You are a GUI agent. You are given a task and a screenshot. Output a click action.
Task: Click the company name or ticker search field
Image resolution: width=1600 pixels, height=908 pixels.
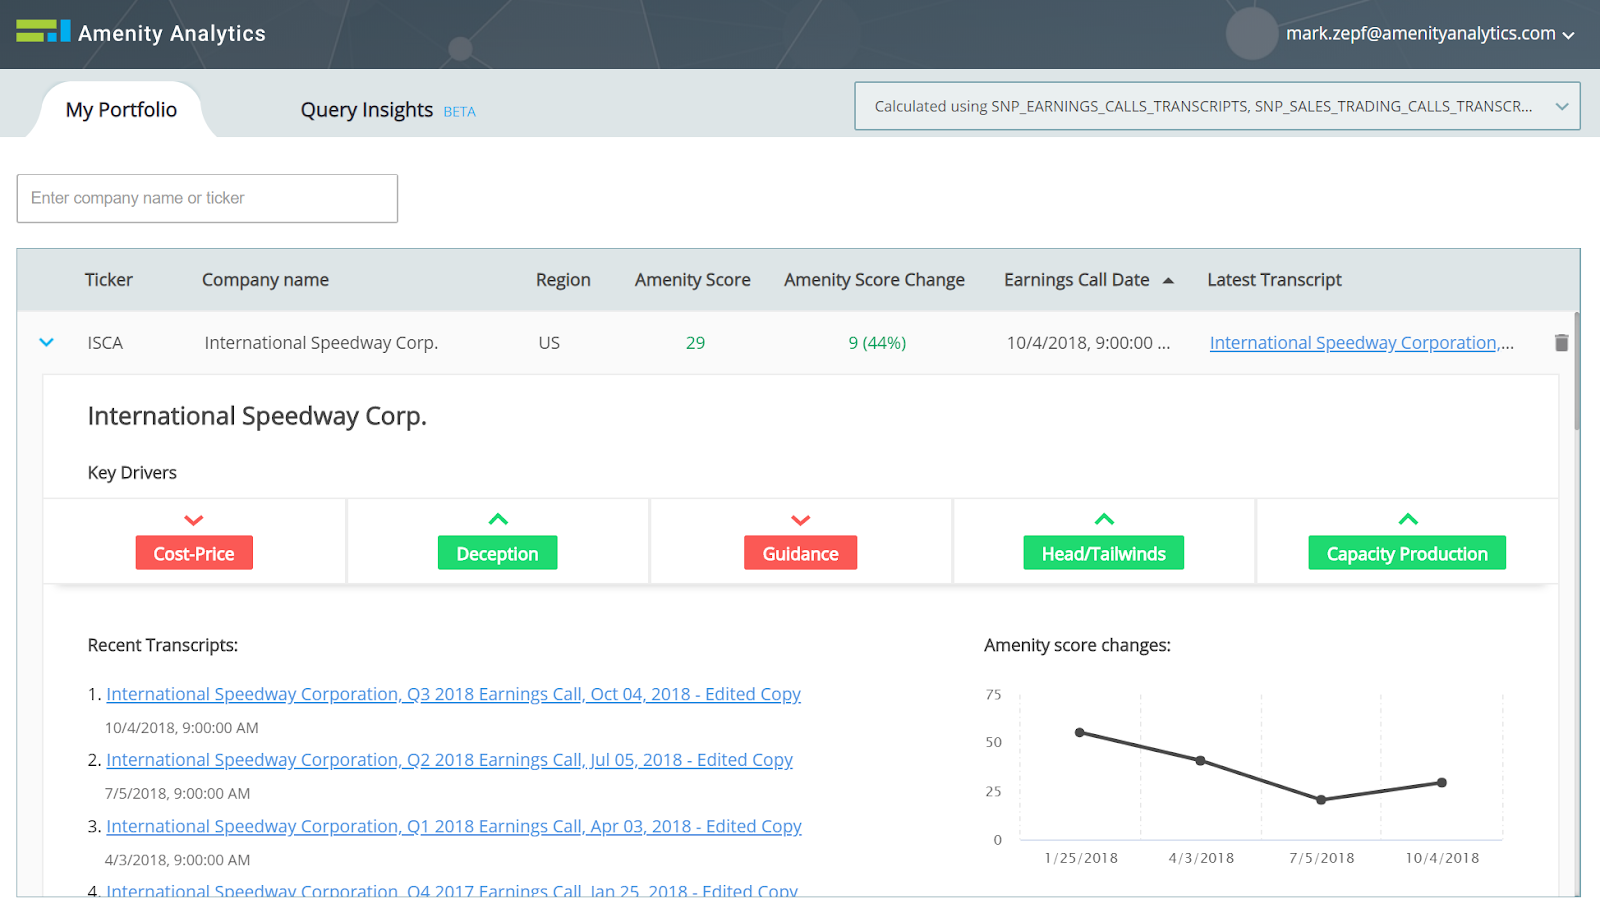tap(207, 198)
